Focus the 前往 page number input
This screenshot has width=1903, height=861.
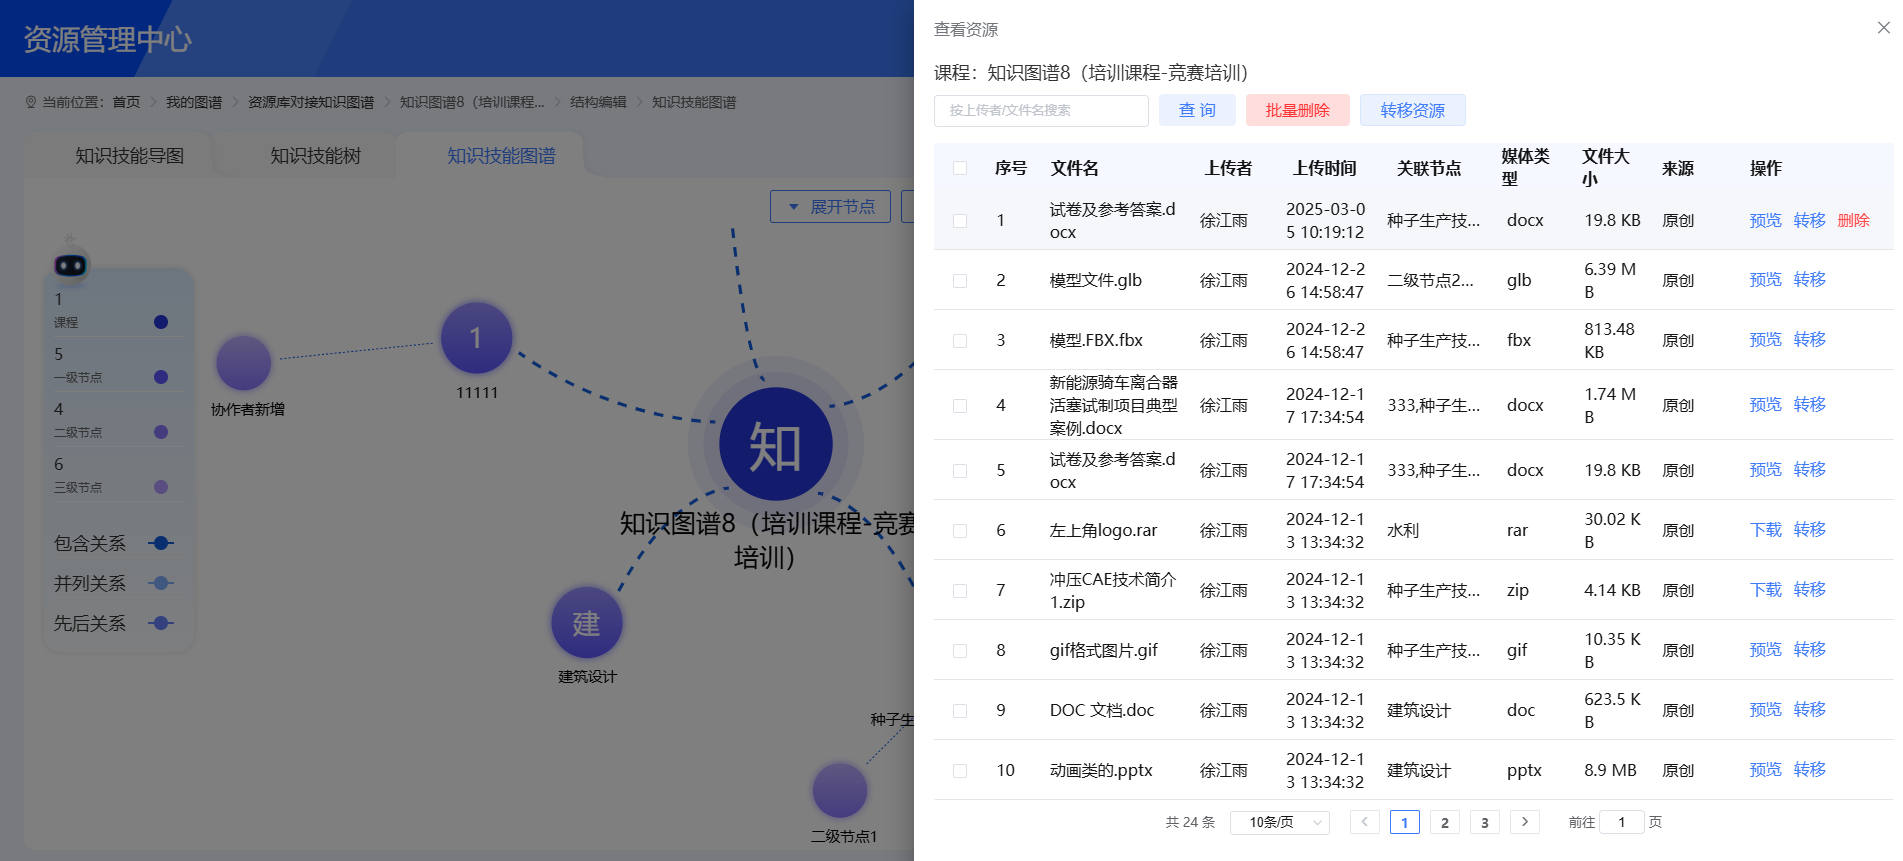point(1621,822)
